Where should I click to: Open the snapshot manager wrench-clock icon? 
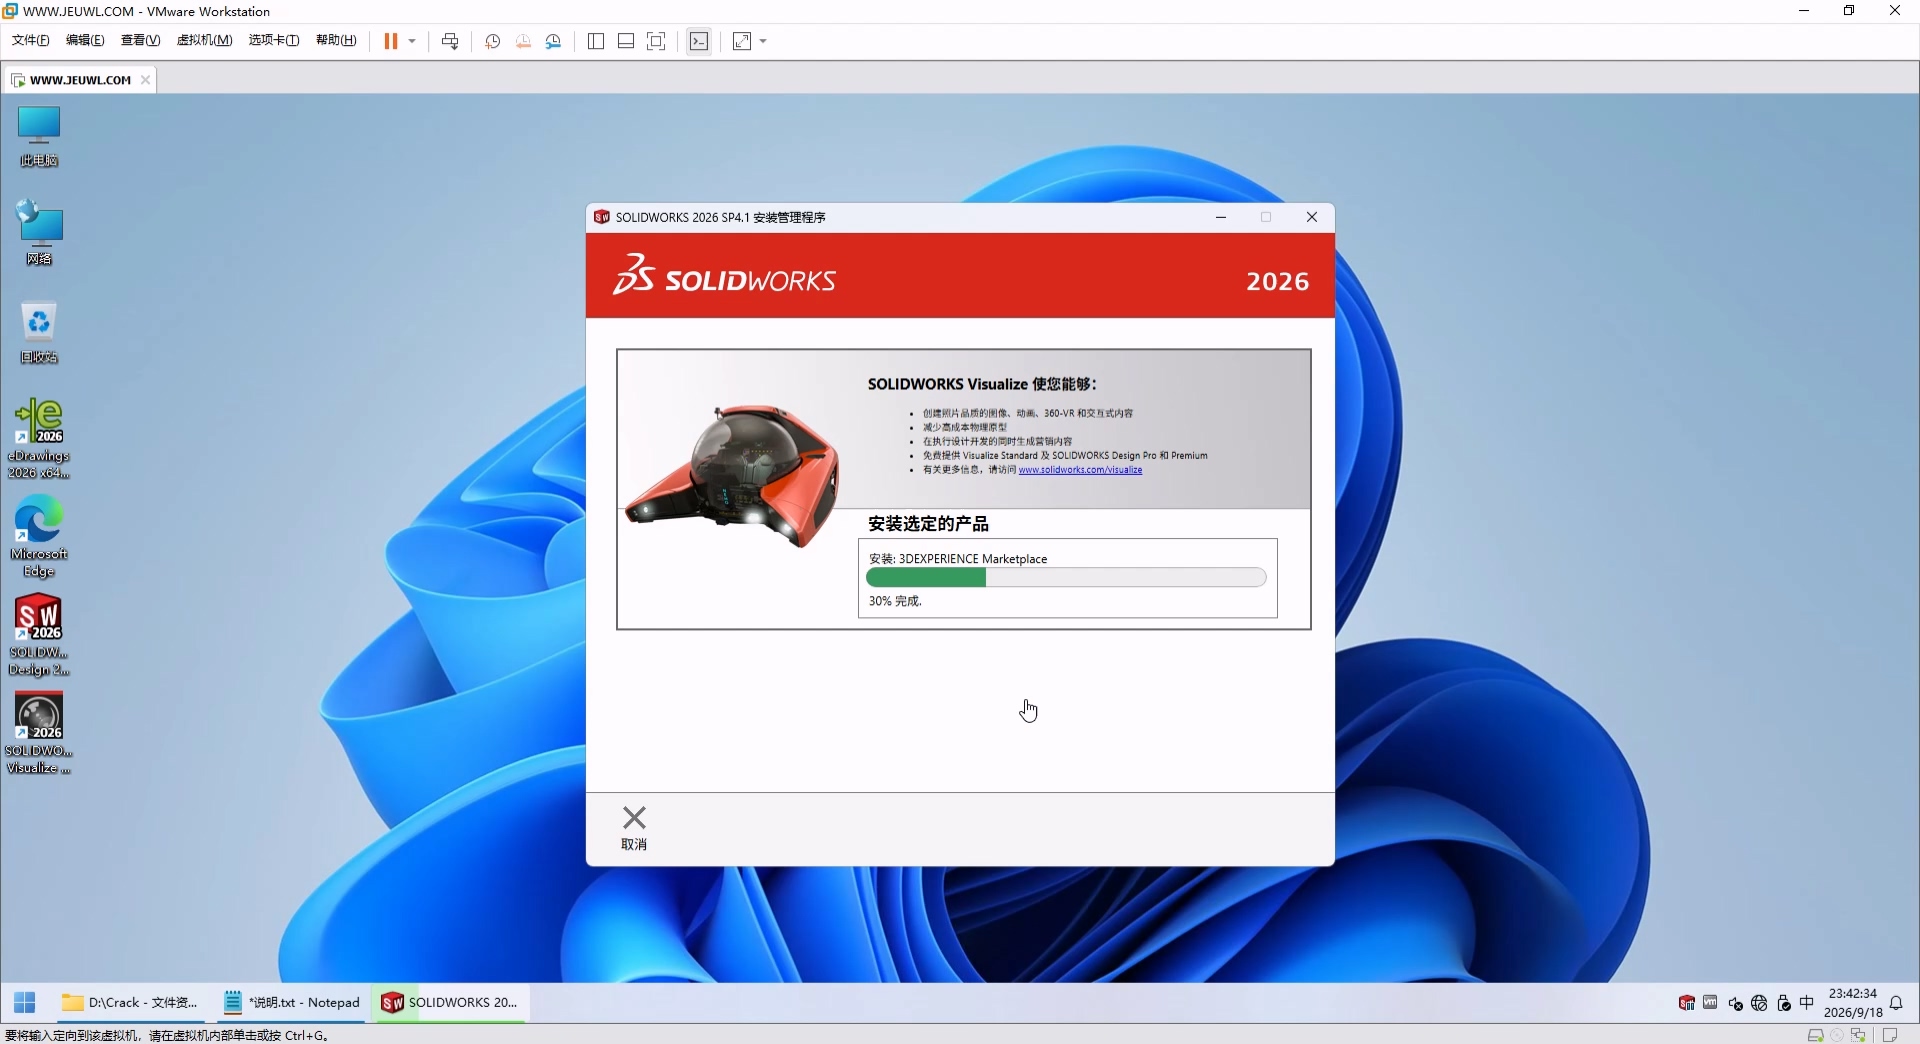coord(553,41)
